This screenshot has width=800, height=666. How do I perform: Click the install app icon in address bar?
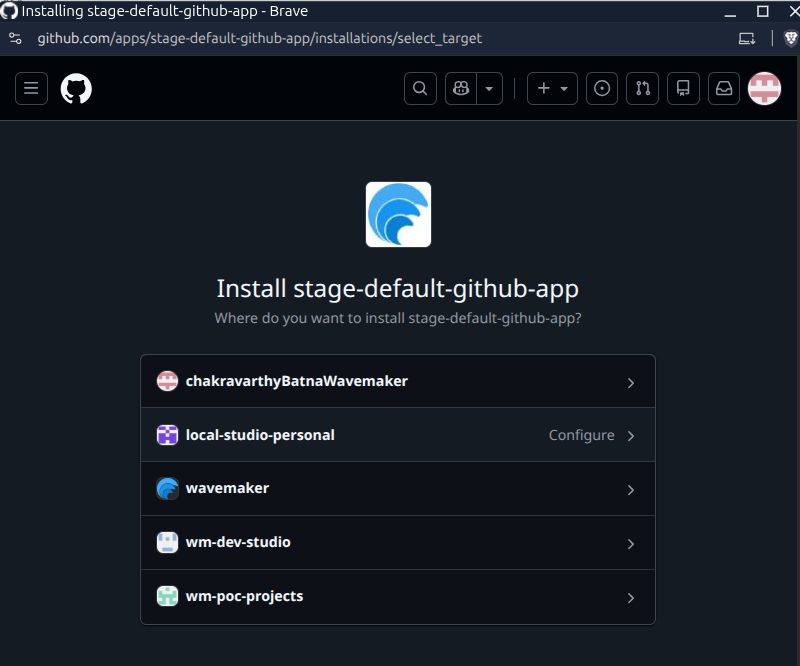(747, 38)
